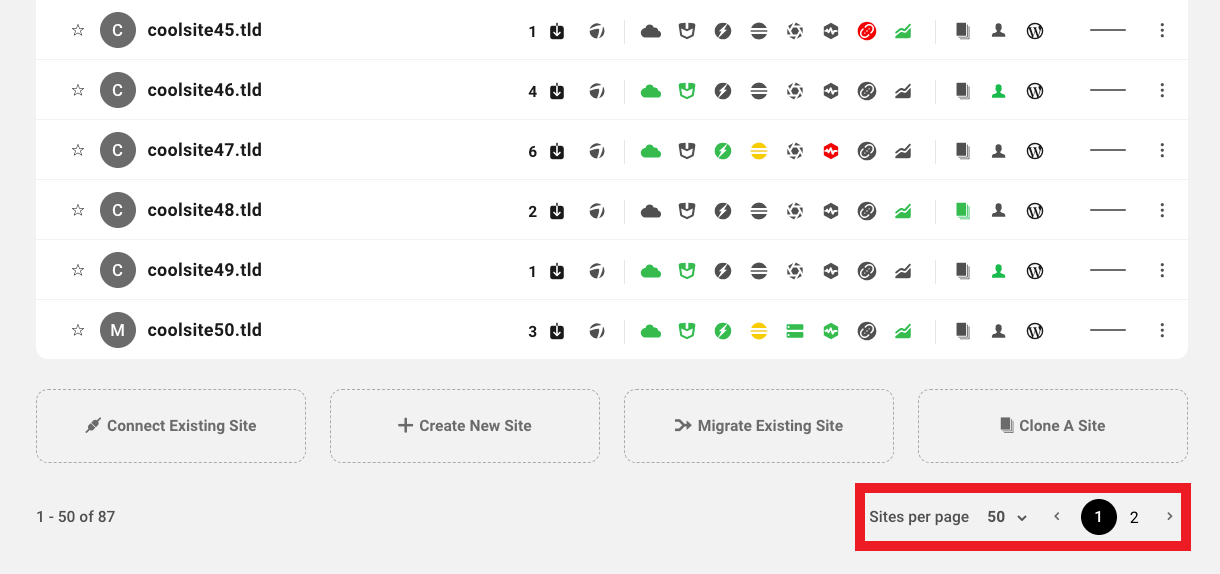Viewport: 1220px width, 574px height.
Task: Click the updates download icon for coolsite46.tld
Action: [557, 91]
